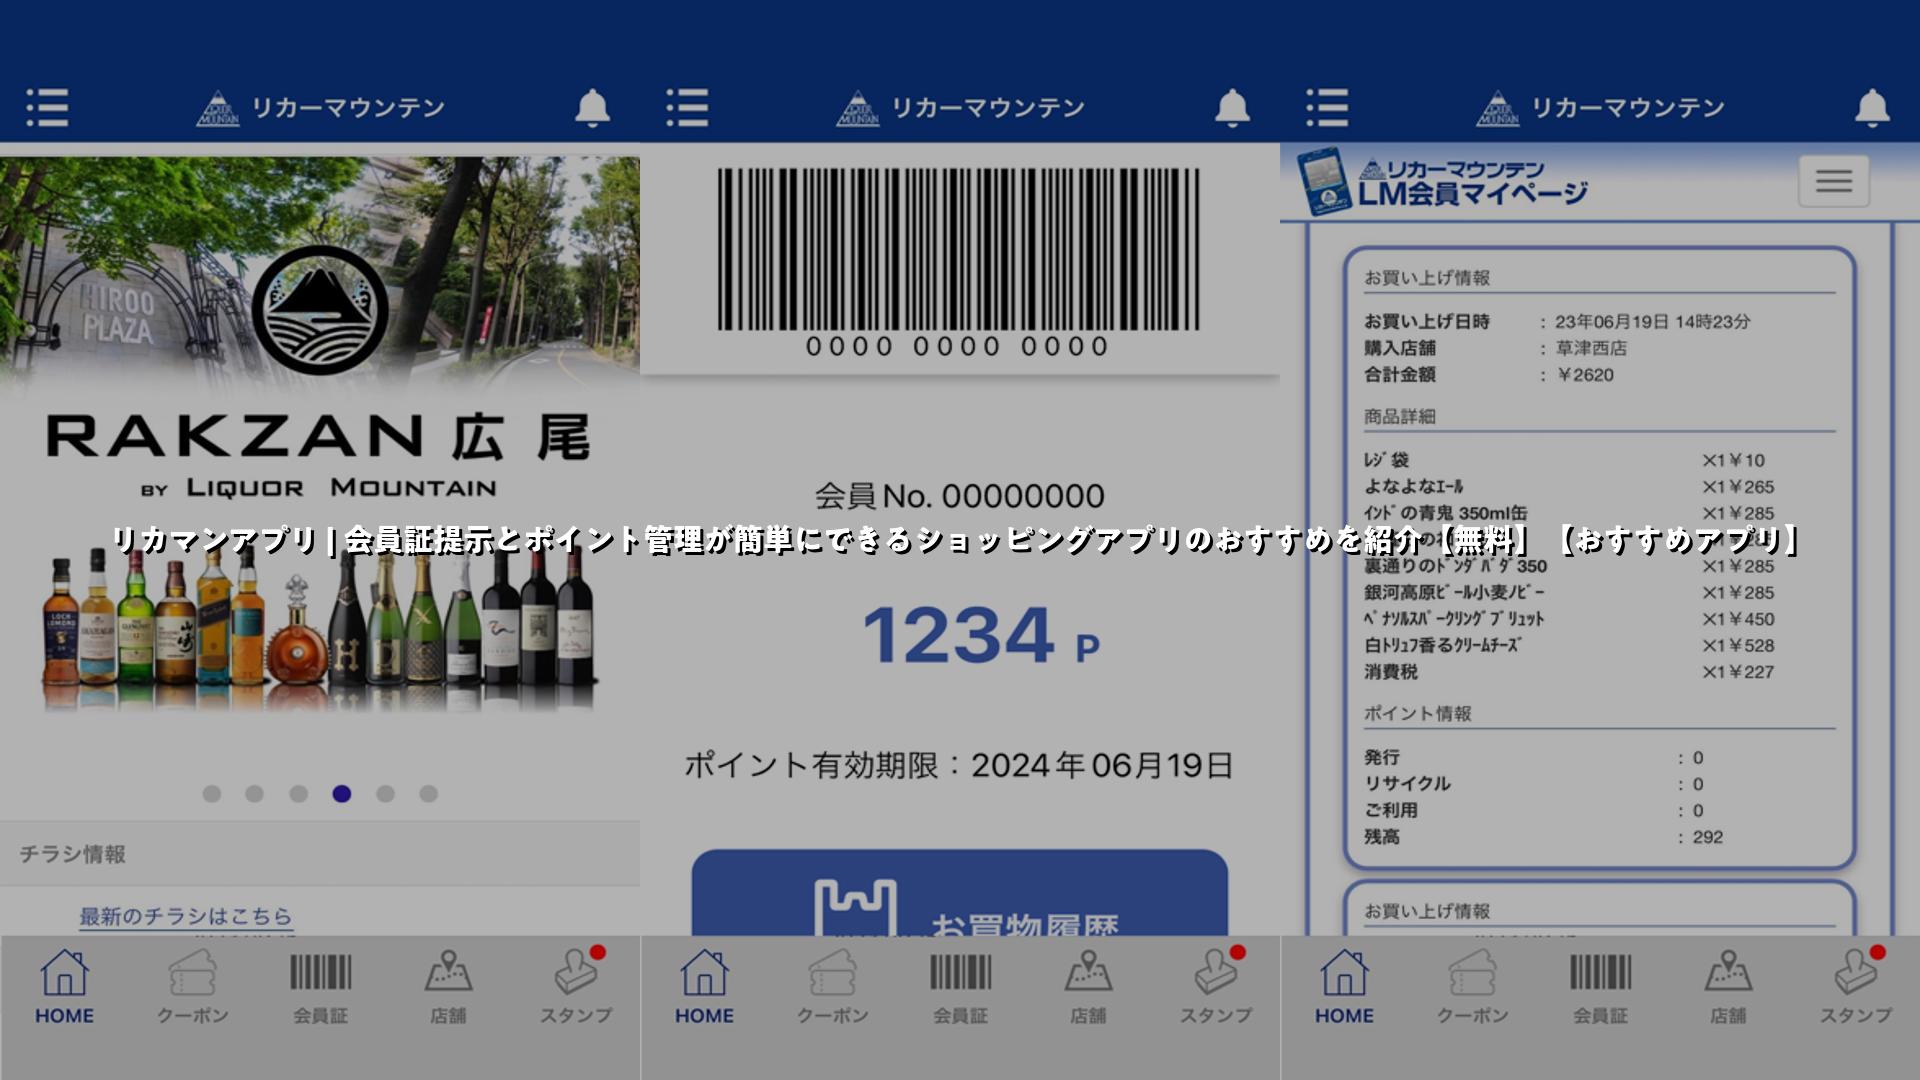The height and width of the screenshot is (1080, 1920).
Task: Tap notification bell in left phone screen
Action: [592, 107]
